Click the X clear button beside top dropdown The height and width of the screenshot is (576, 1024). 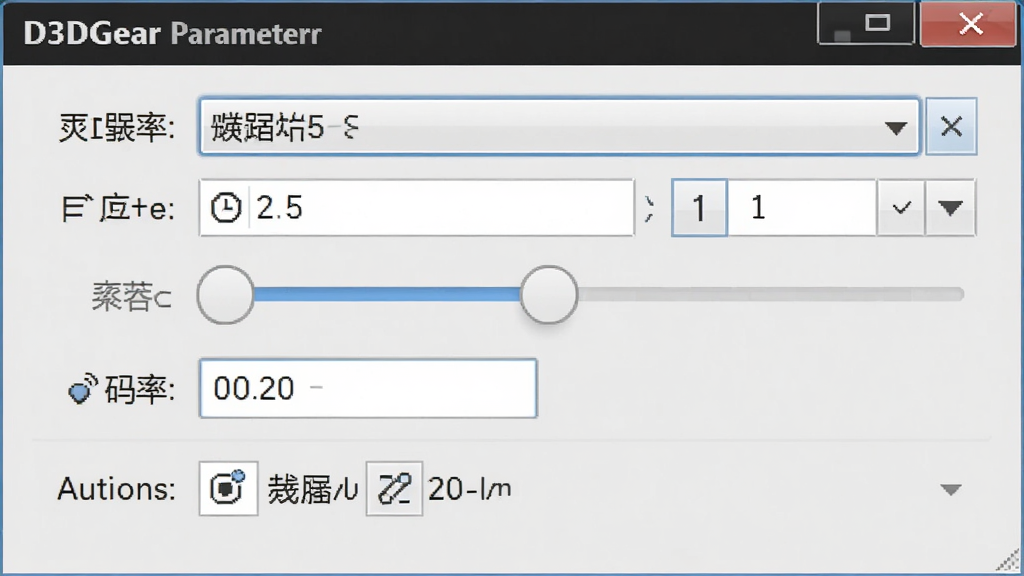click(952, 126)
